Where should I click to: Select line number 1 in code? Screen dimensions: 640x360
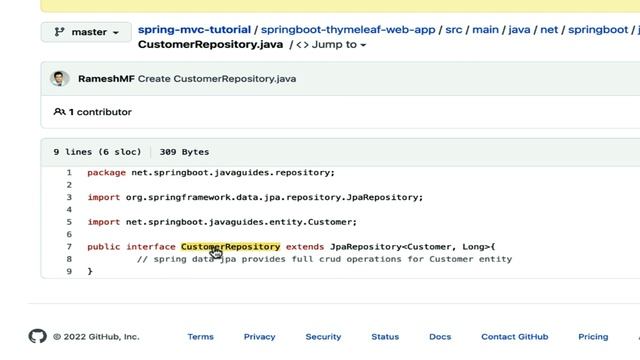pos(69,173)
